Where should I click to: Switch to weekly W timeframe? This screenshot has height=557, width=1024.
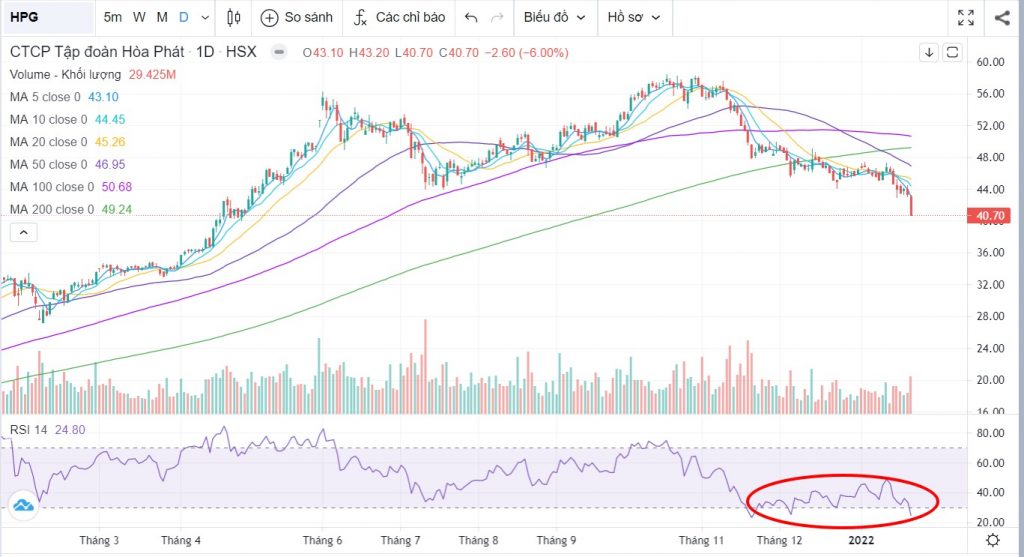tap(138, 17)
